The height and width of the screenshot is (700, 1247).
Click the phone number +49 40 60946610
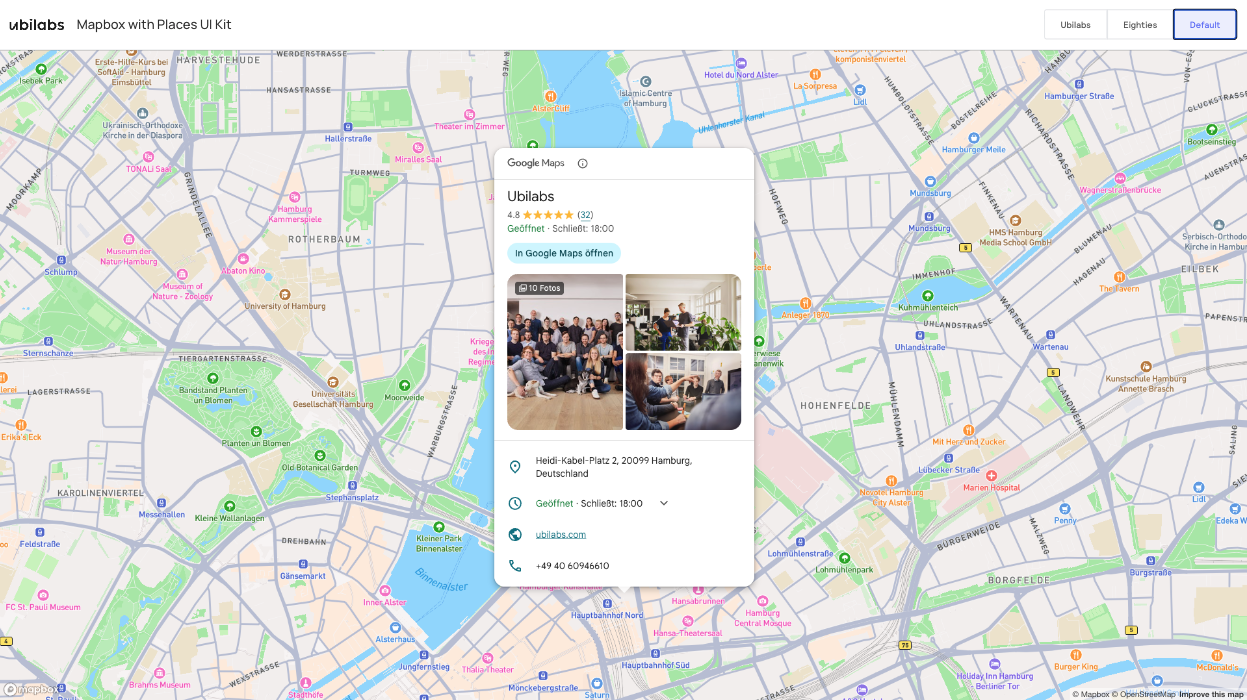pos(572,566)
